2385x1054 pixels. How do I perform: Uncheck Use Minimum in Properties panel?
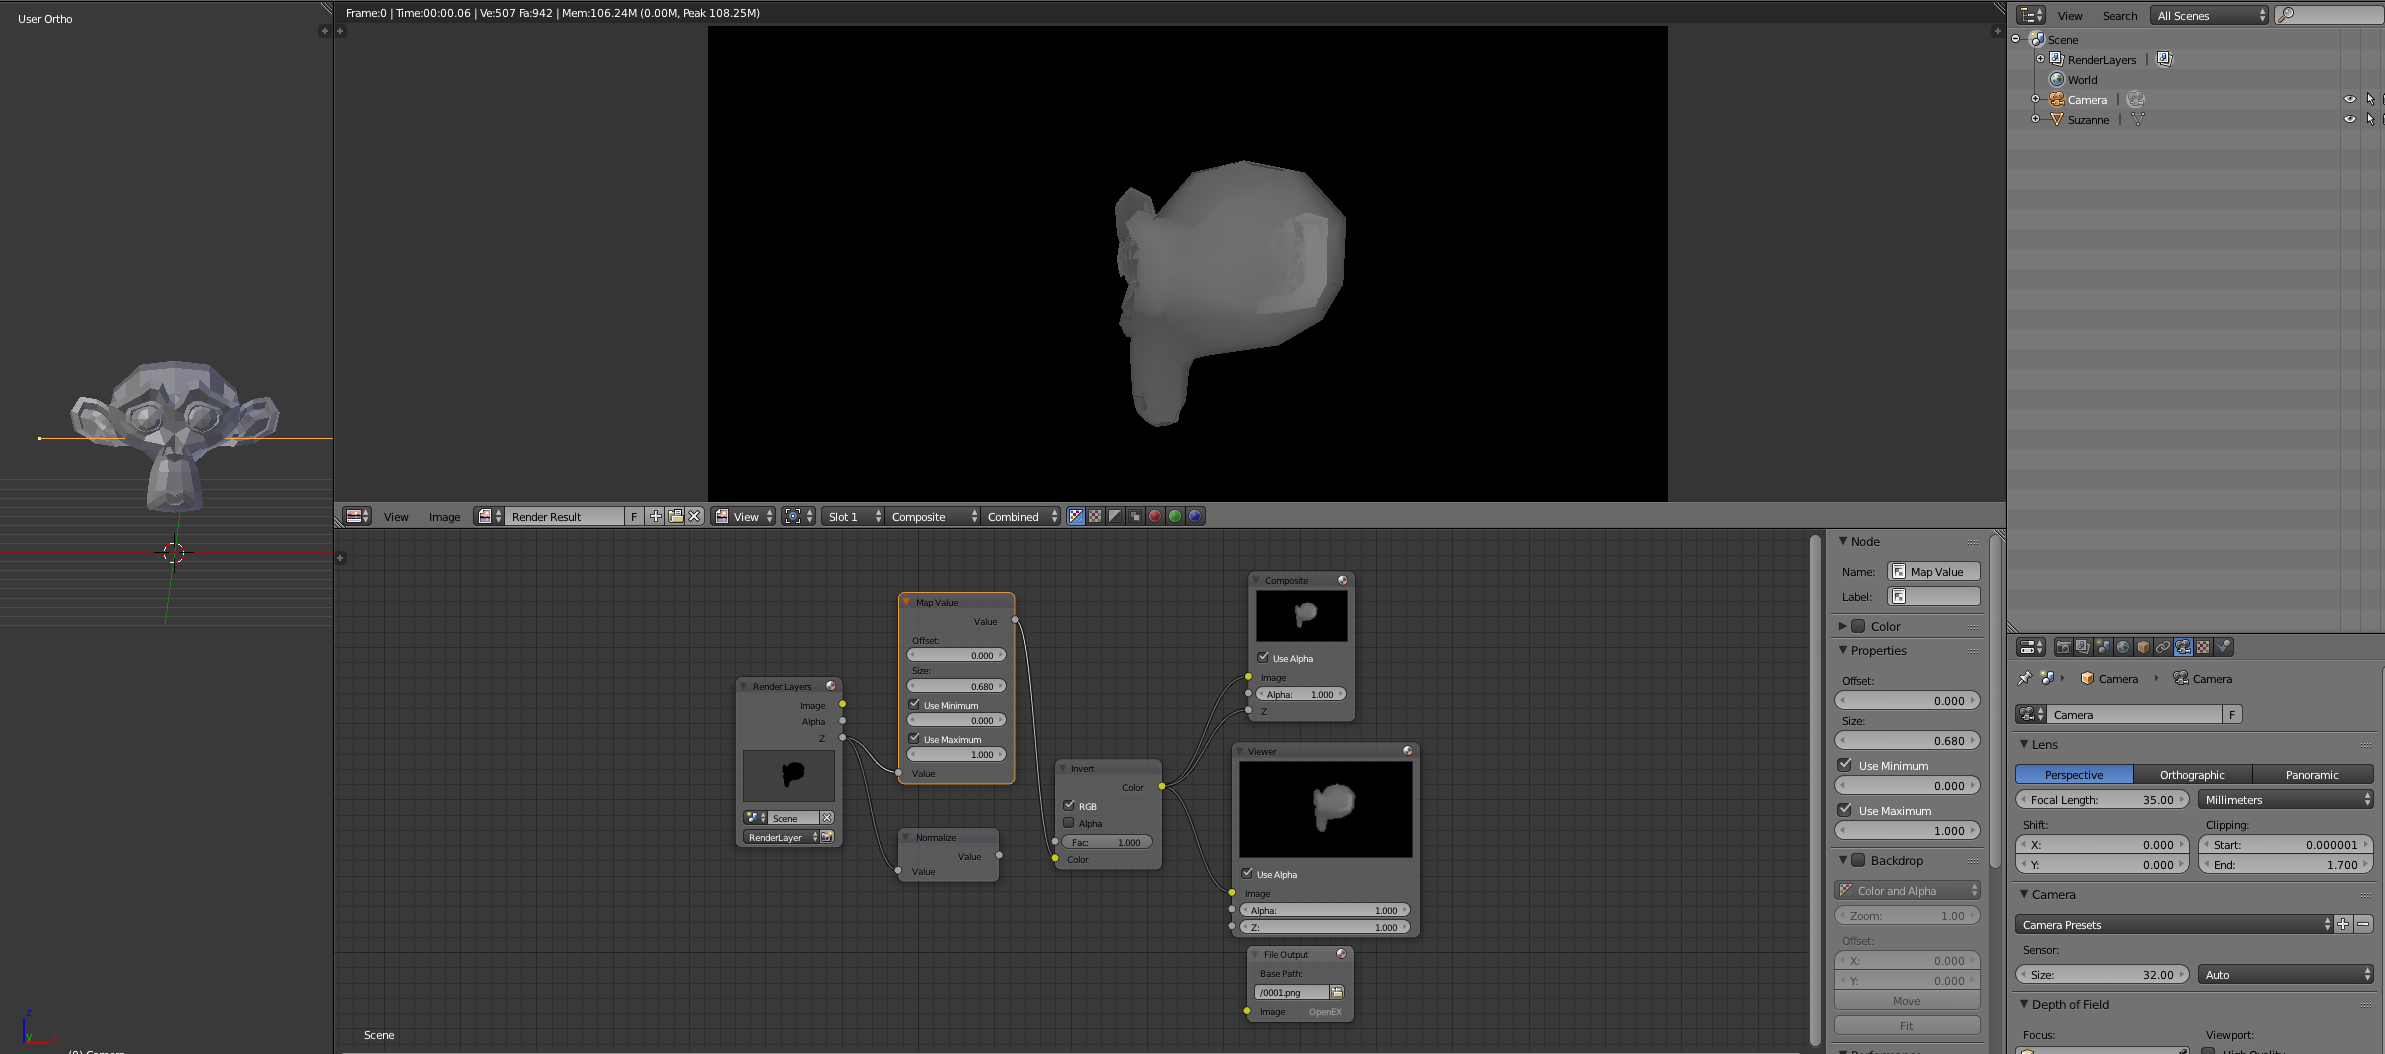tap(1845, 765)
